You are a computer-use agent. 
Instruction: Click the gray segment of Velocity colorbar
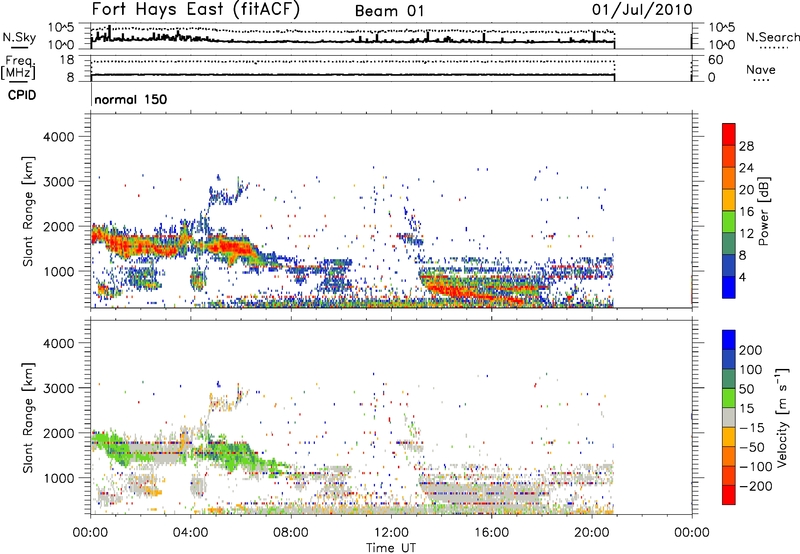(729, 417)
